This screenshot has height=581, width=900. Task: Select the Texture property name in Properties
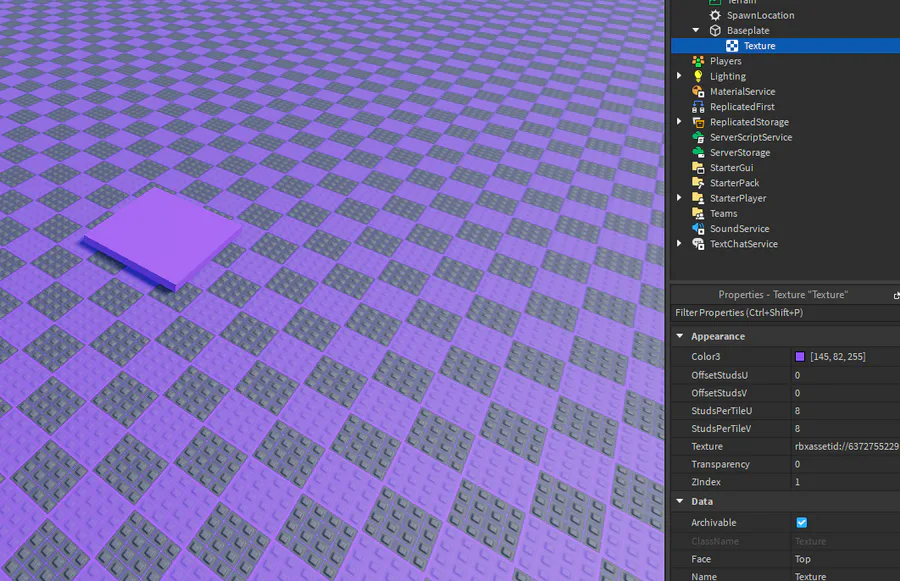coord(707,446)
